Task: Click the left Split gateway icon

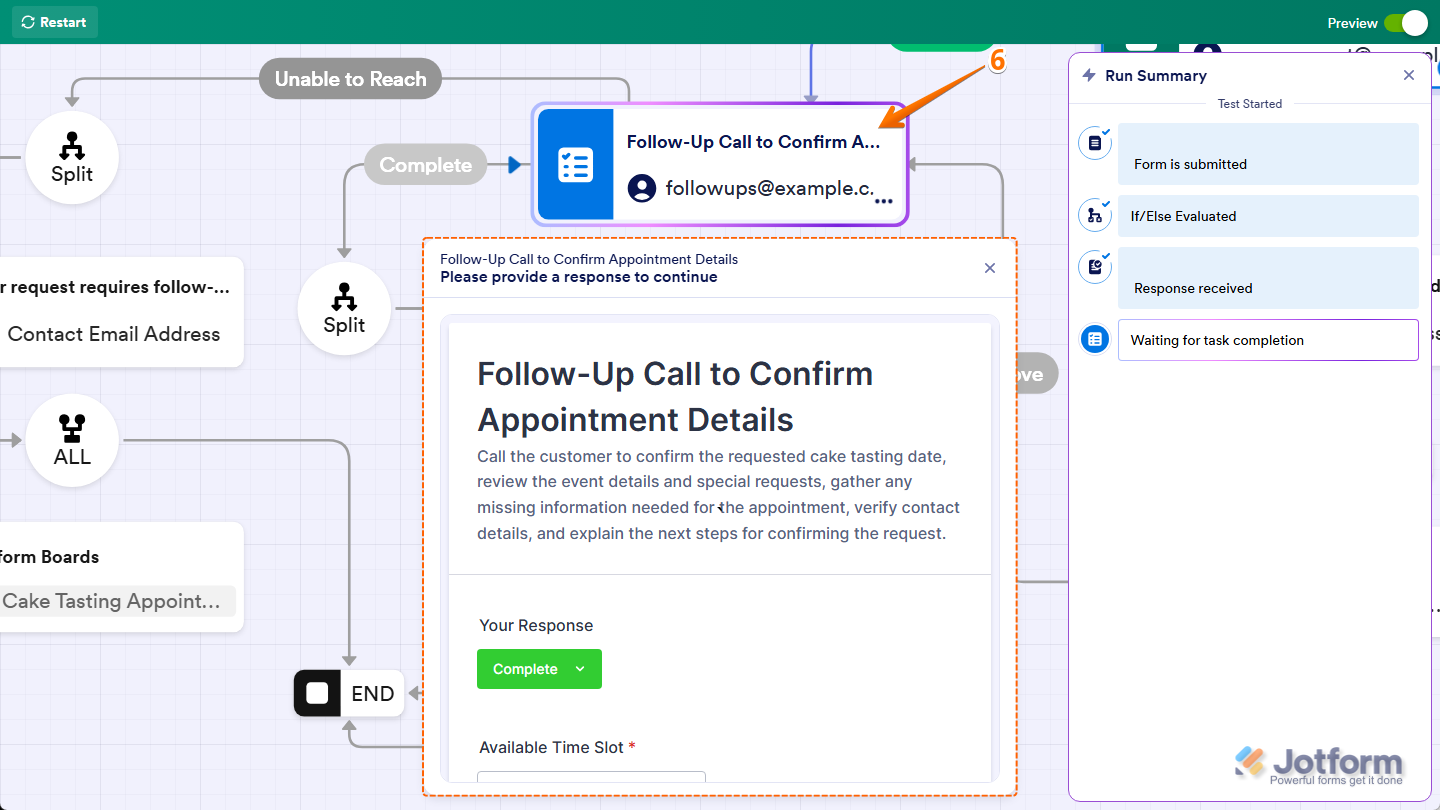Action: pyautogui.click(x=71, y=157)
